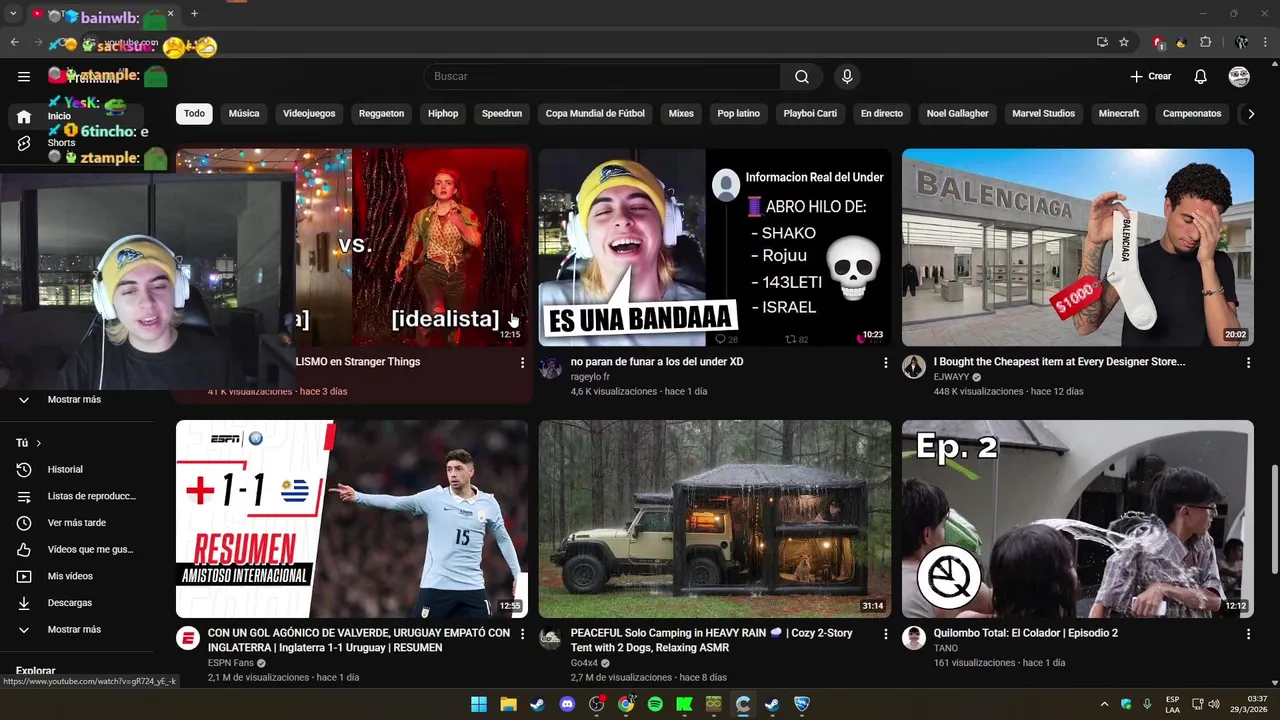Open Chrome extensions puzzle icon
This screenshot has height=720, width=1280.
(x=1205, y=42)
